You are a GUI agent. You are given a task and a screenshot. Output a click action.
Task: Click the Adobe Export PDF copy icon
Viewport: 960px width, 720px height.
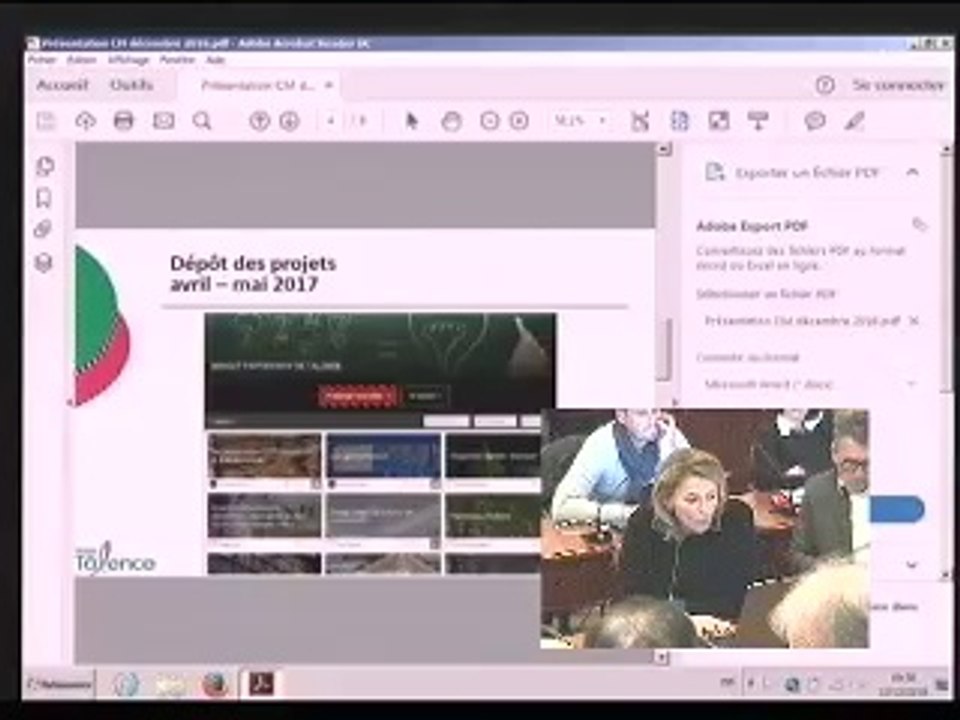point(919,224)
